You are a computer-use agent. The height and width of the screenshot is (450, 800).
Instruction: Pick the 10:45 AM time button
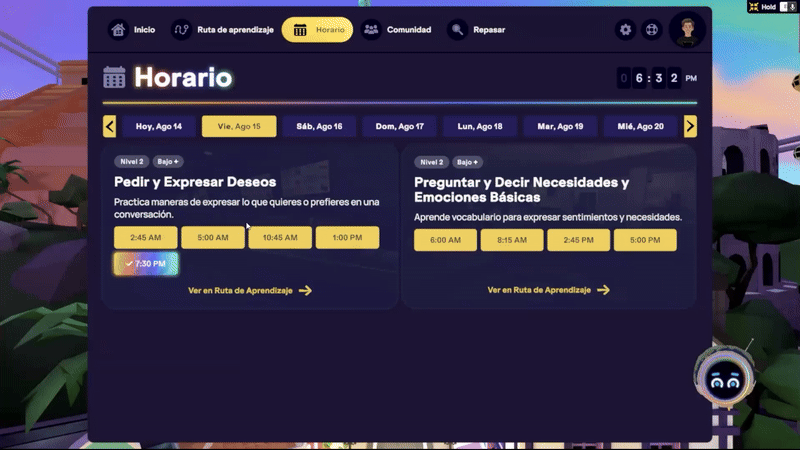(x=280, y=238)
